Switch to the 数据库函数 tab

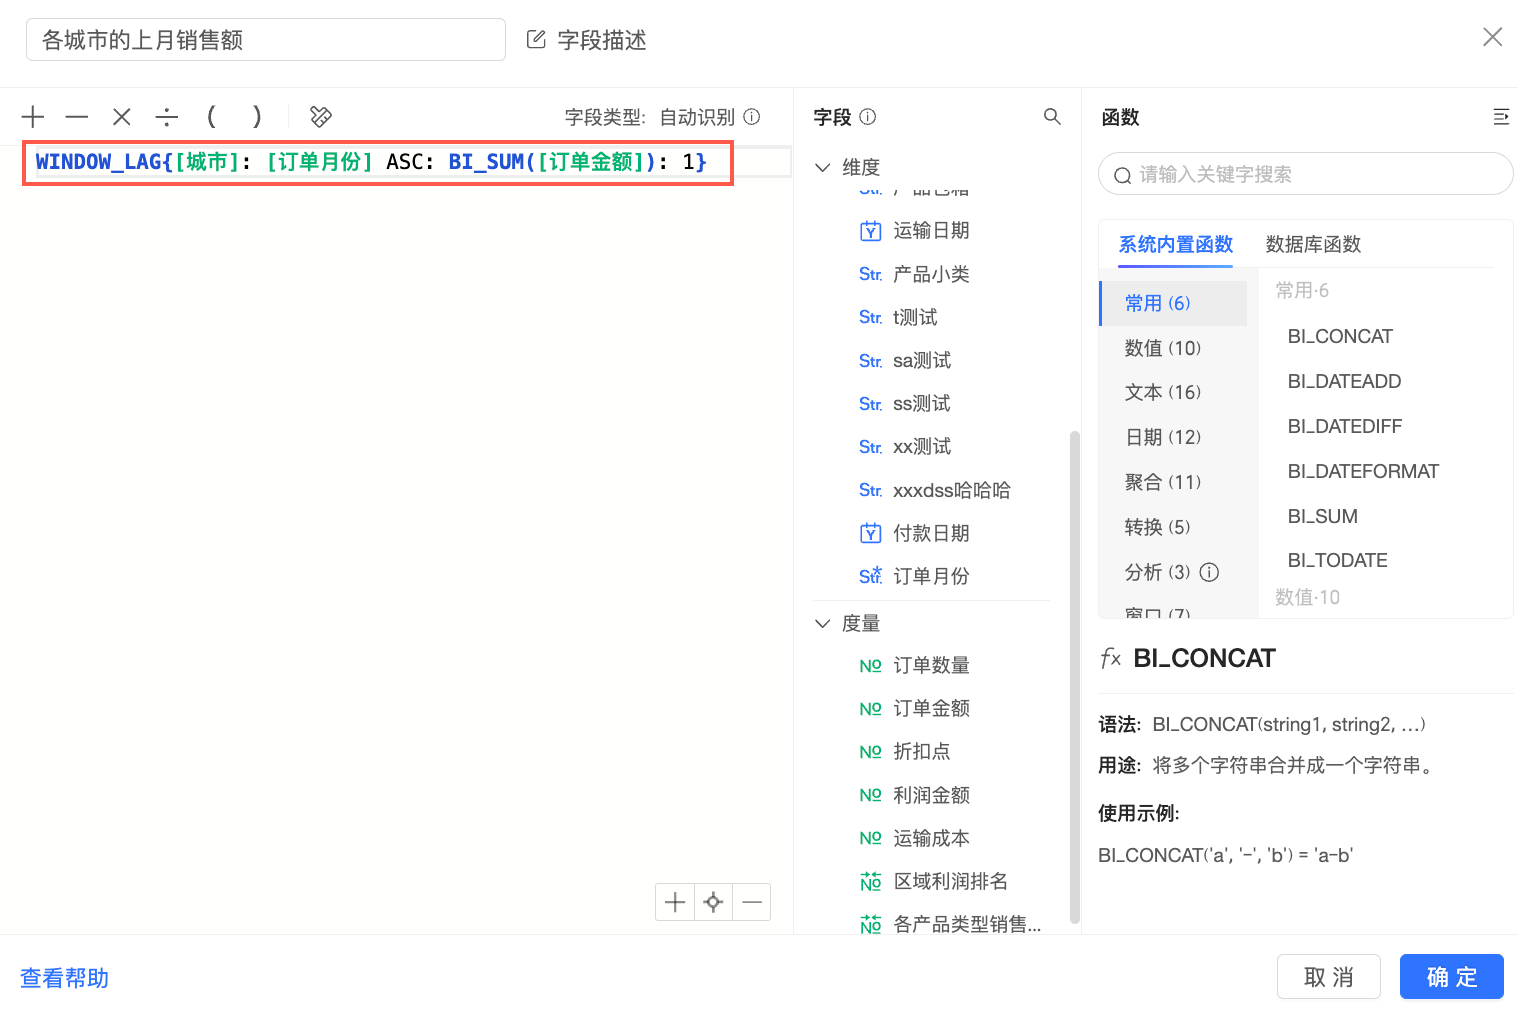click(x=1313, y=245)
